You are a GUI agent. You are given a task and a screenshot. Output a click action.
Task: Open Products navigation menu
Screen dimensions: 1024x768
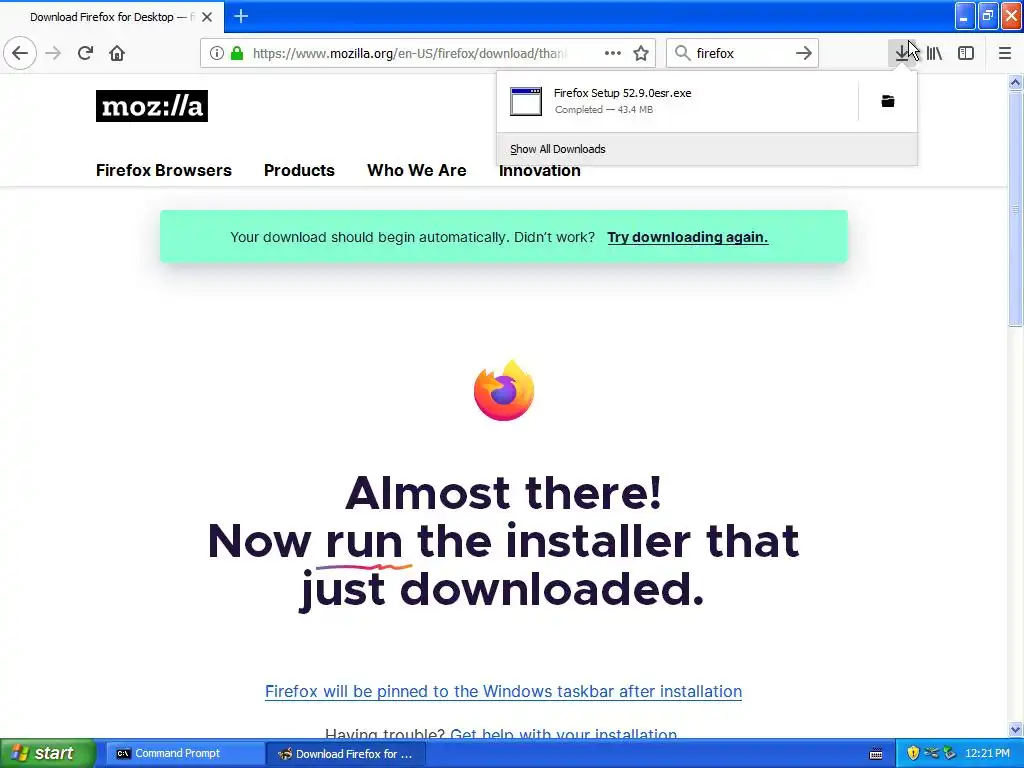[299, 170]
